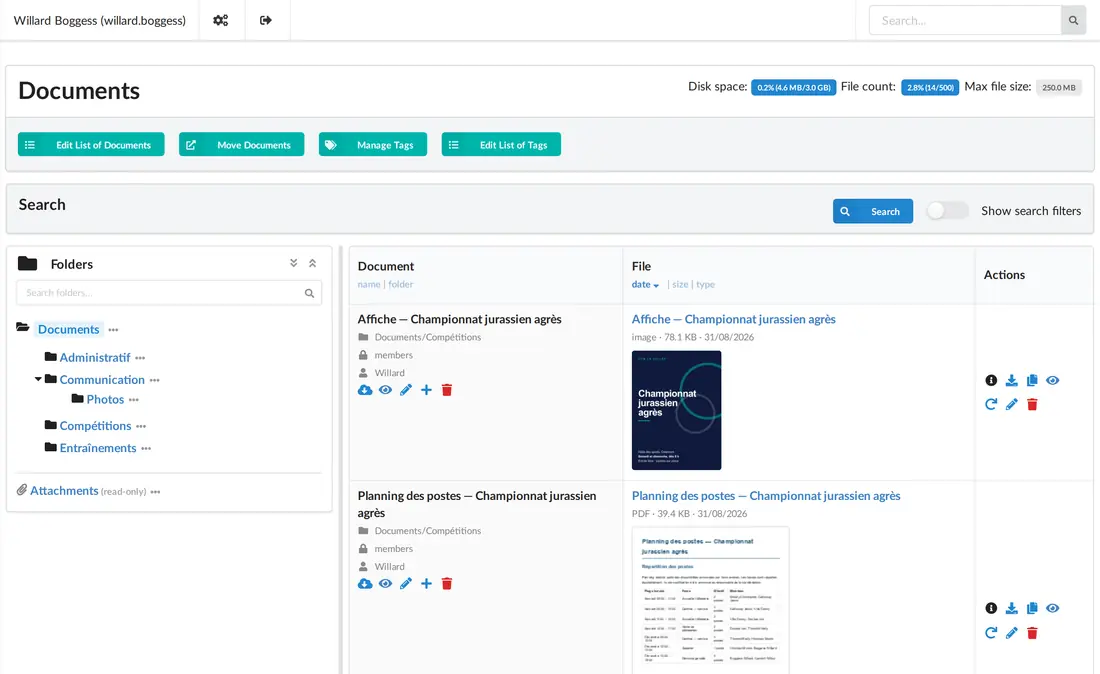Open options menu next to Compétitions folder

(141, 426)
